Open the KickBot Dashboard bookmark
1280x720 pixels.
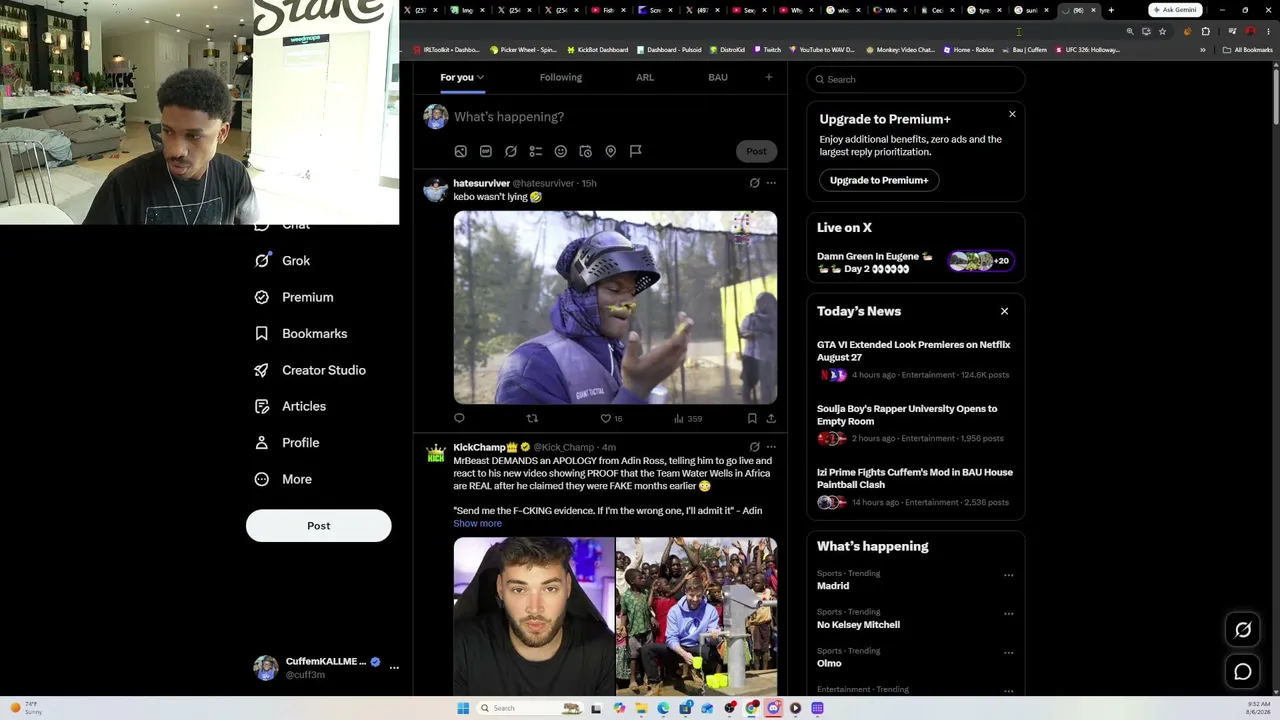coord(598,49)
